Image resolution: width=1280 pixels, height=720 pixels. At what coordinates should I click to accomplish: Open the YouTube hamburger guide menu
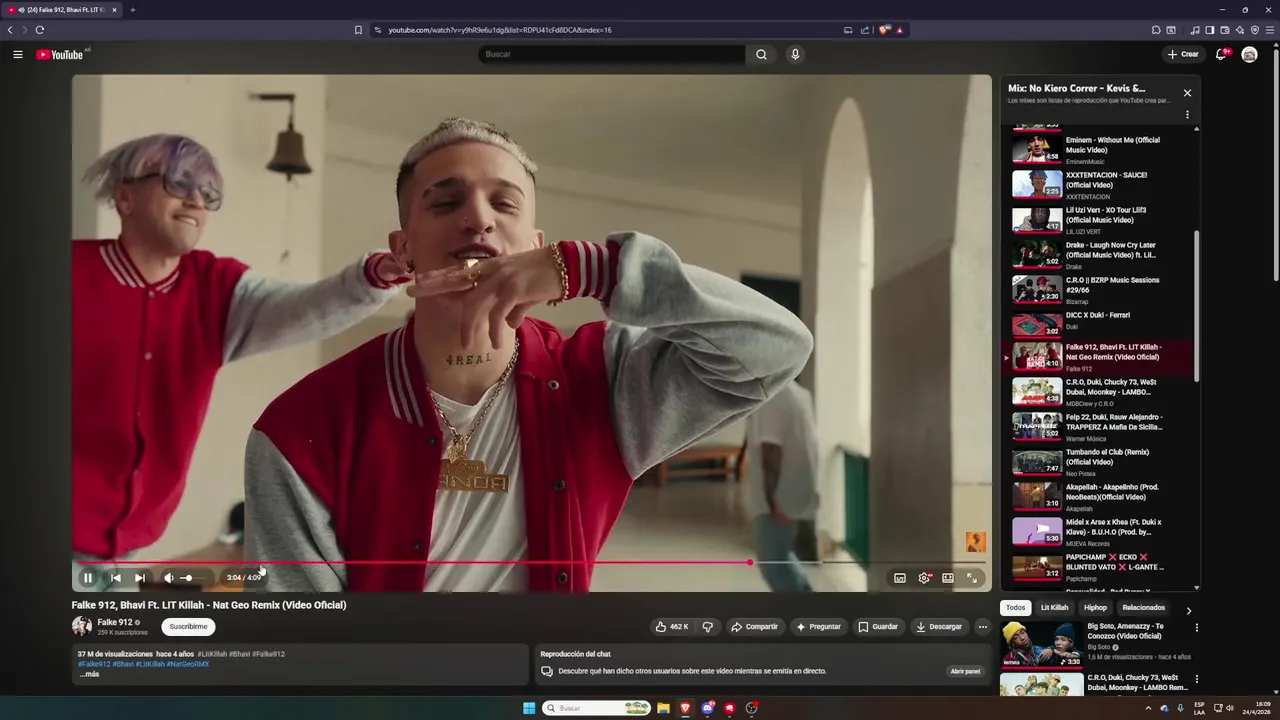(x=18, y=54)
